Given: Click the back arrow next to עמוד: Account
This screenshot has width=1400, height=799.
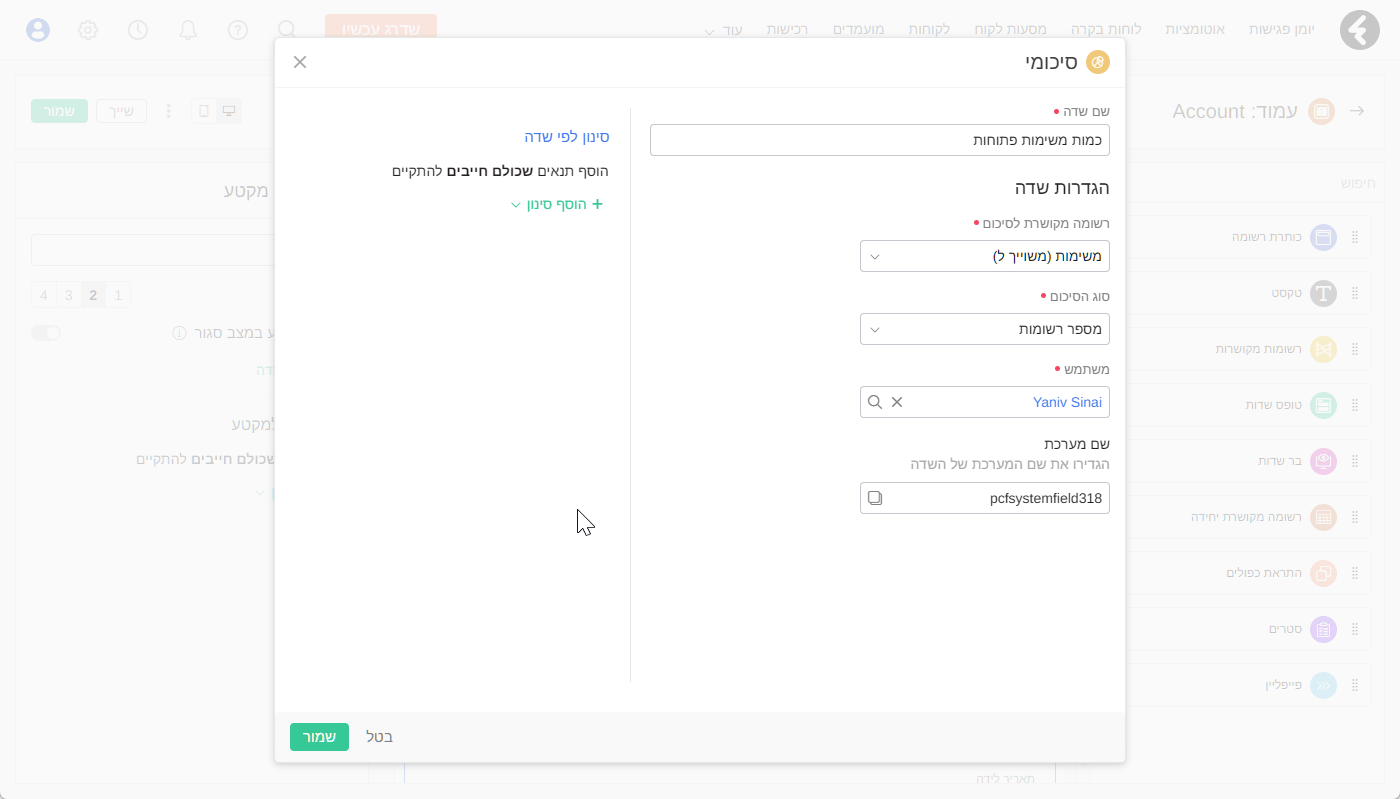Looking at the screenshot, I should click(1357, 111).
